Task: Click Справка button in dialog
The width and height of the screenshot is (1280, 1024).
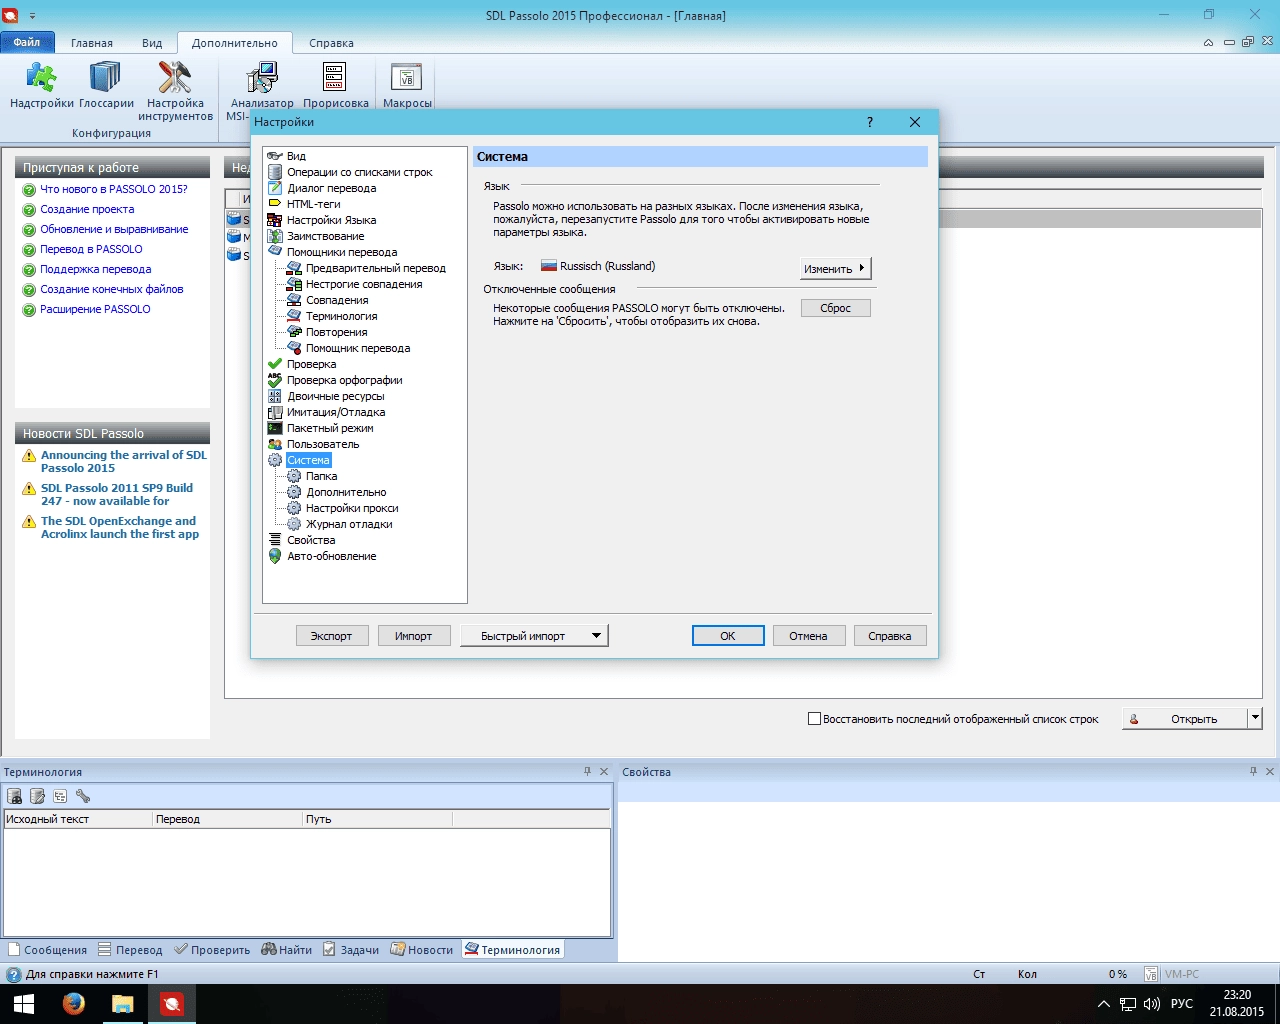Action: (x=890, y=636)
